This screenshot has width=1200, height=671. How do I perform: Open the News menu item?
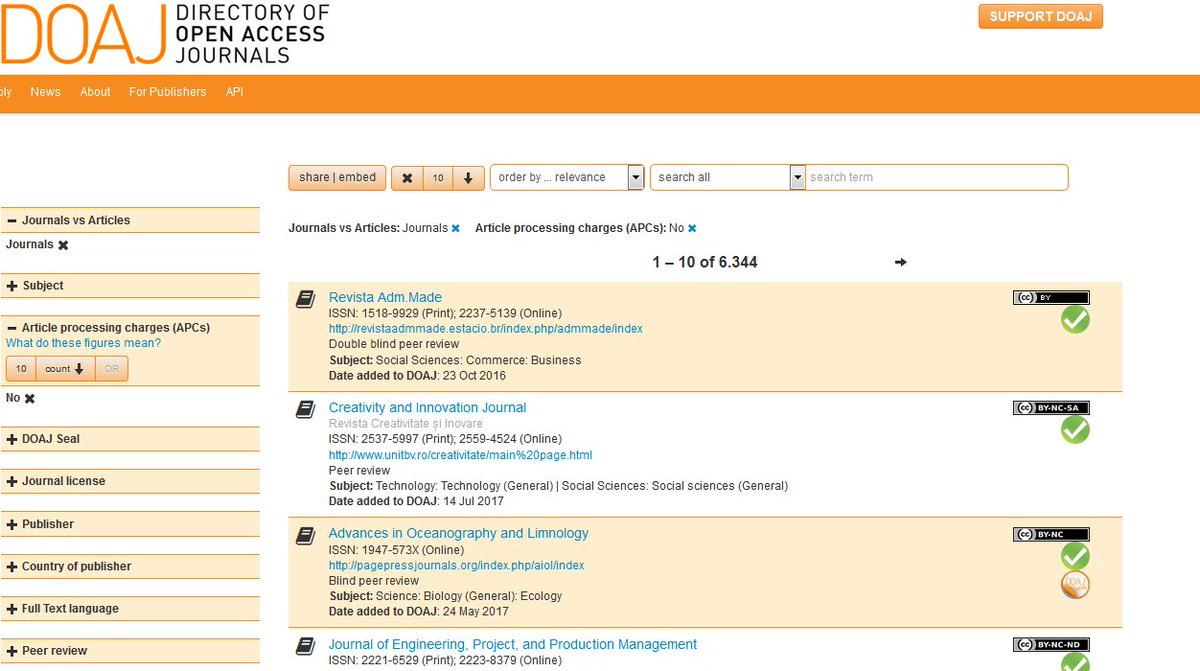click(45, 91)
